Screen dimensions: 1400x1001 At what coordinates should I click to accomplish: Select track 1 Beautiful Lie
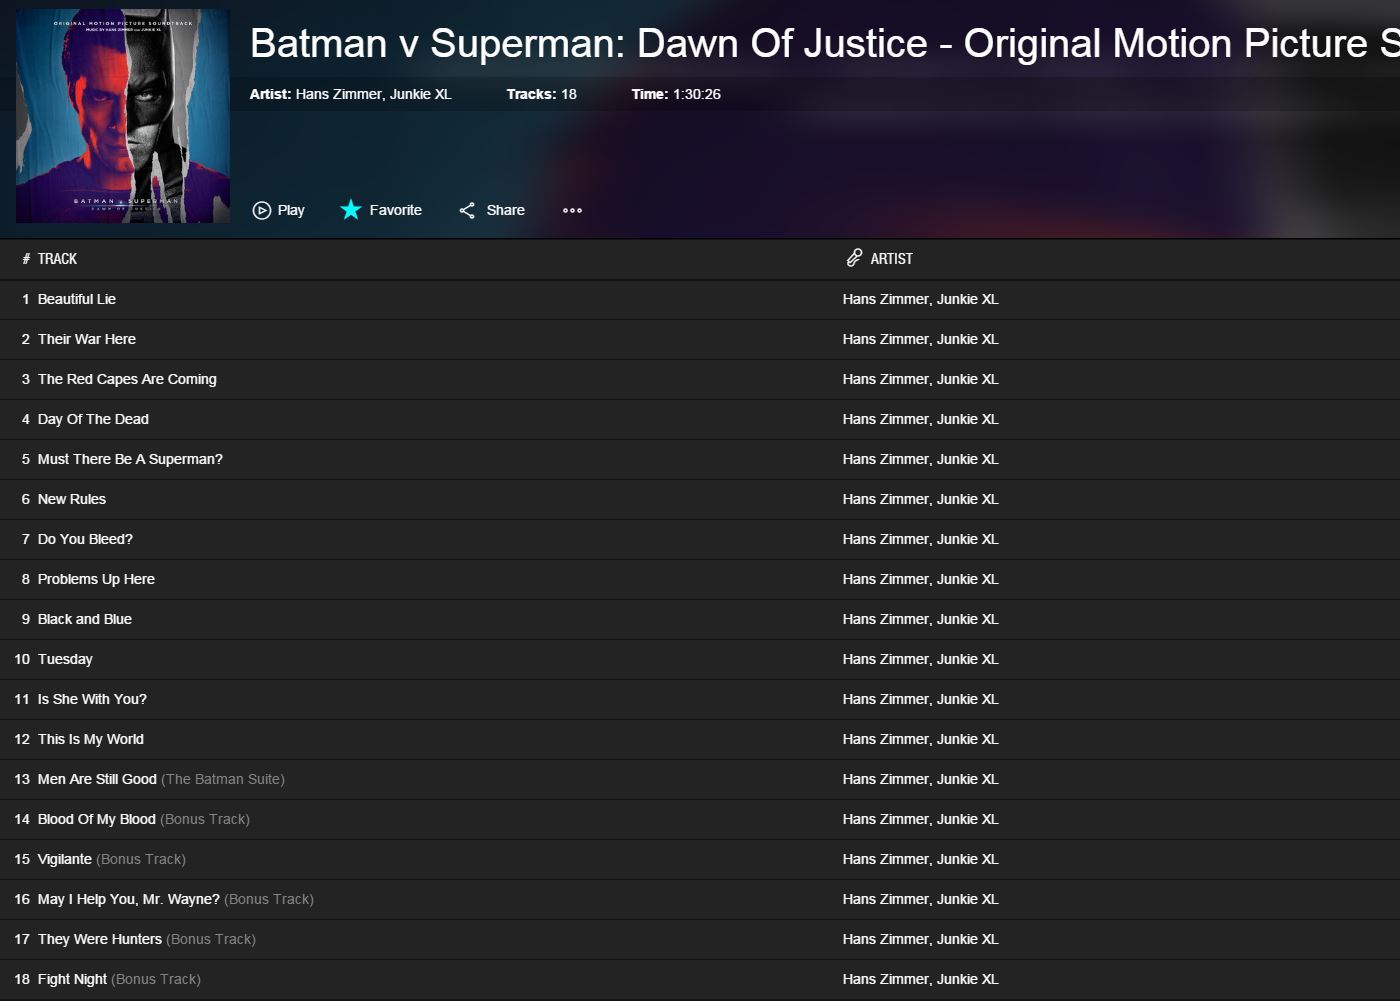(x=77, y=299)
